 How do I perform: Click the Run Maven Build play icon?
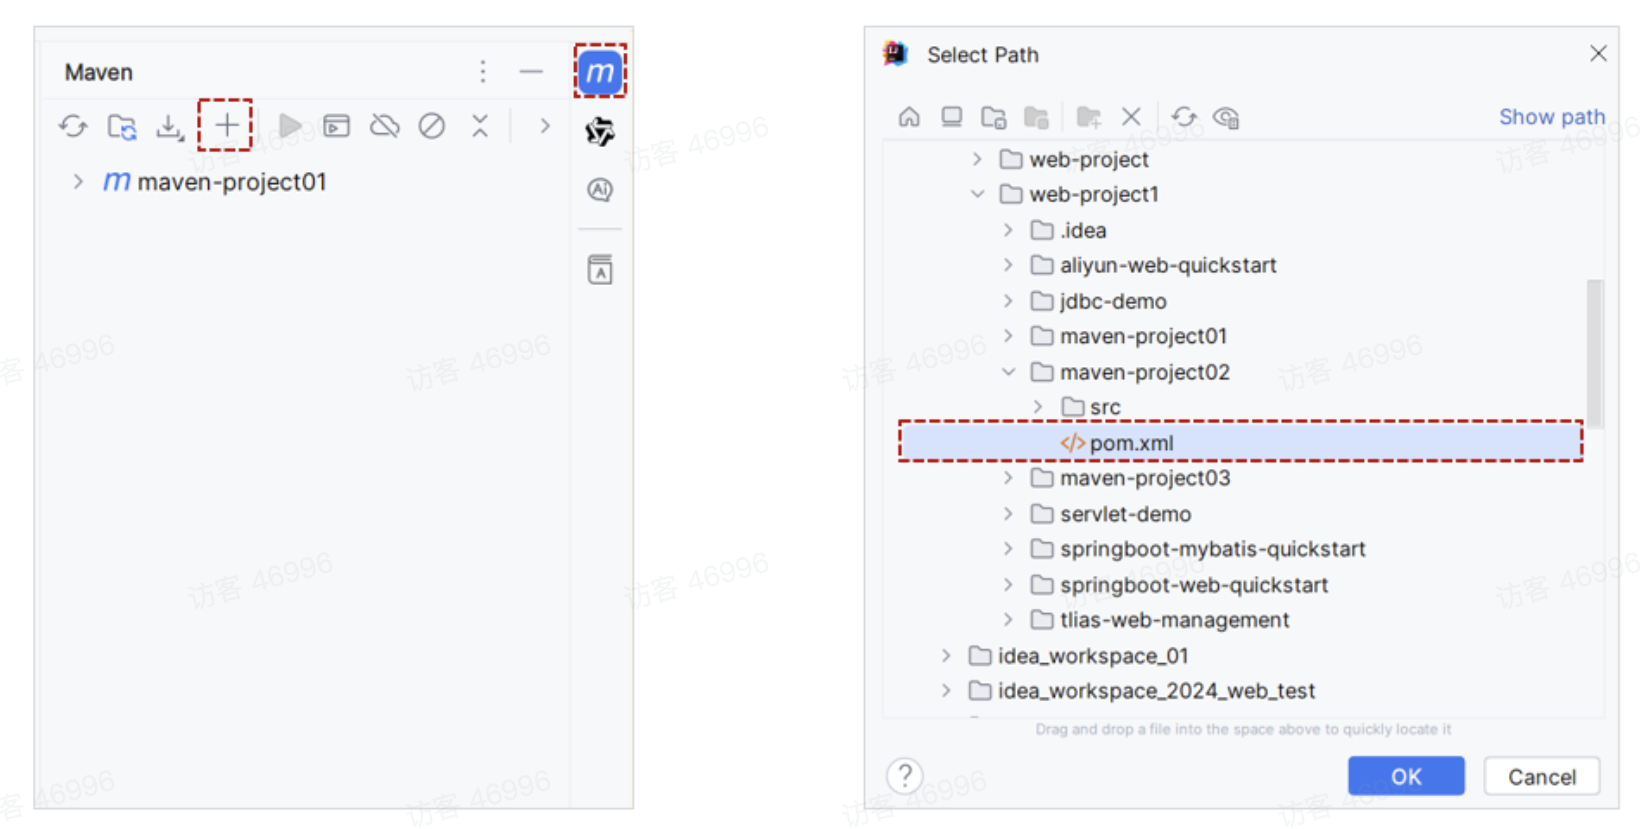click(x=290, y=126)
